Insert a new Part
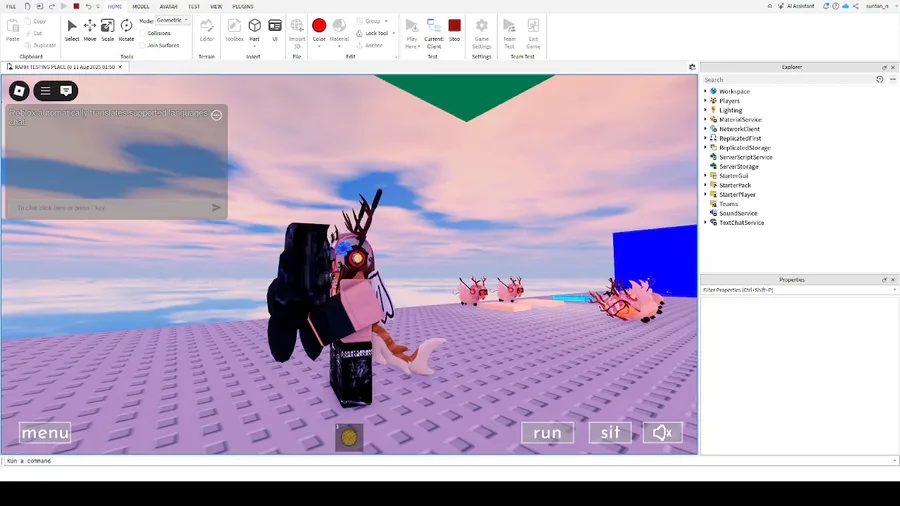The width and height of the screenshot is (900, 506). click(x=254, y=30)
